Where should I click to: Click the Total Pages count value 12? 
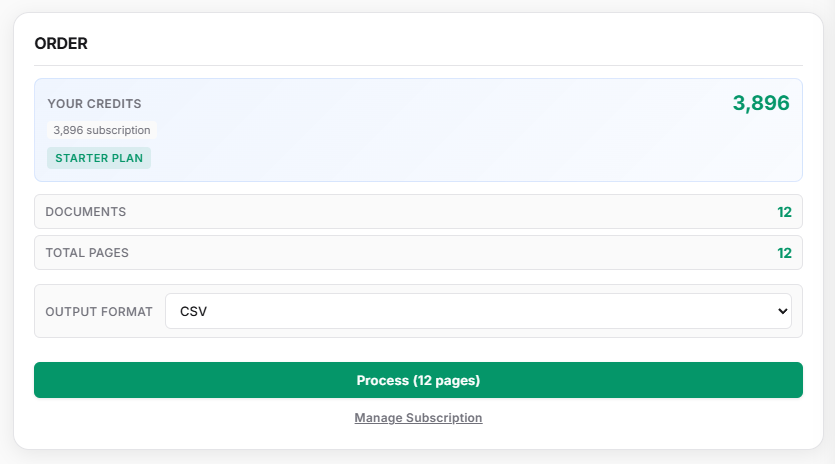(784, 253)
